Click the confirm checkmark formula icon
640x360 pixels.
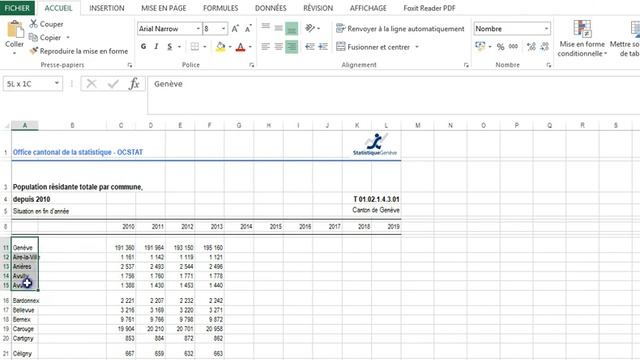pos(113,84)
